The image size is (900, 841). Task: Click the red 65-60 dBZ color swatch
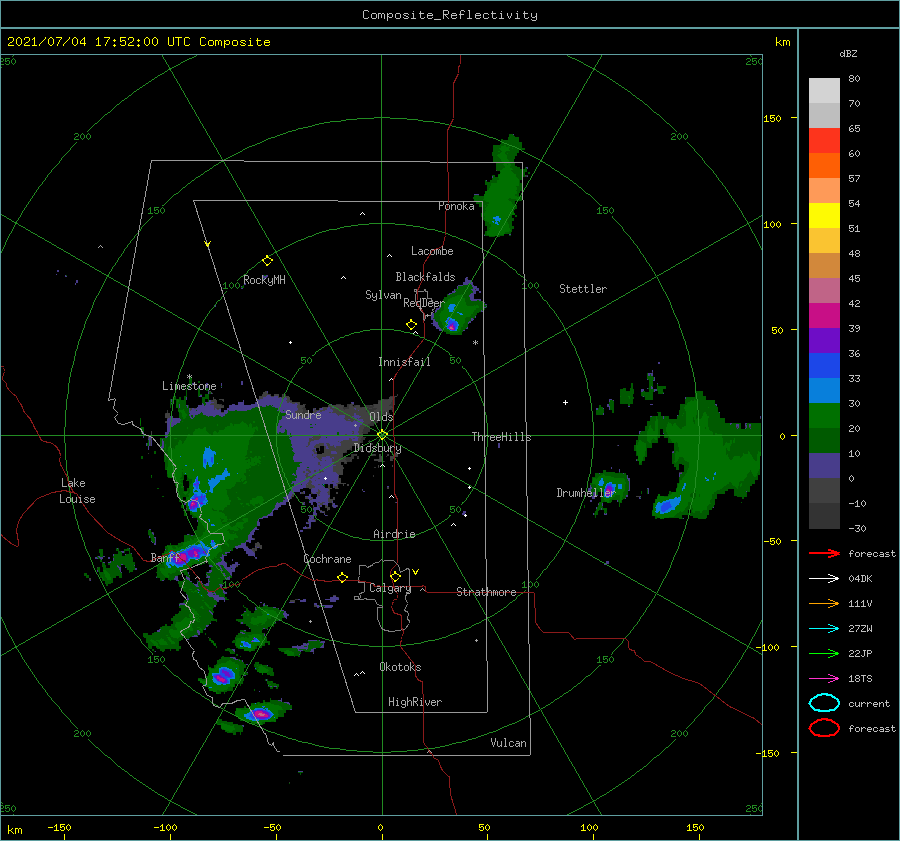[x=824, y=141]
